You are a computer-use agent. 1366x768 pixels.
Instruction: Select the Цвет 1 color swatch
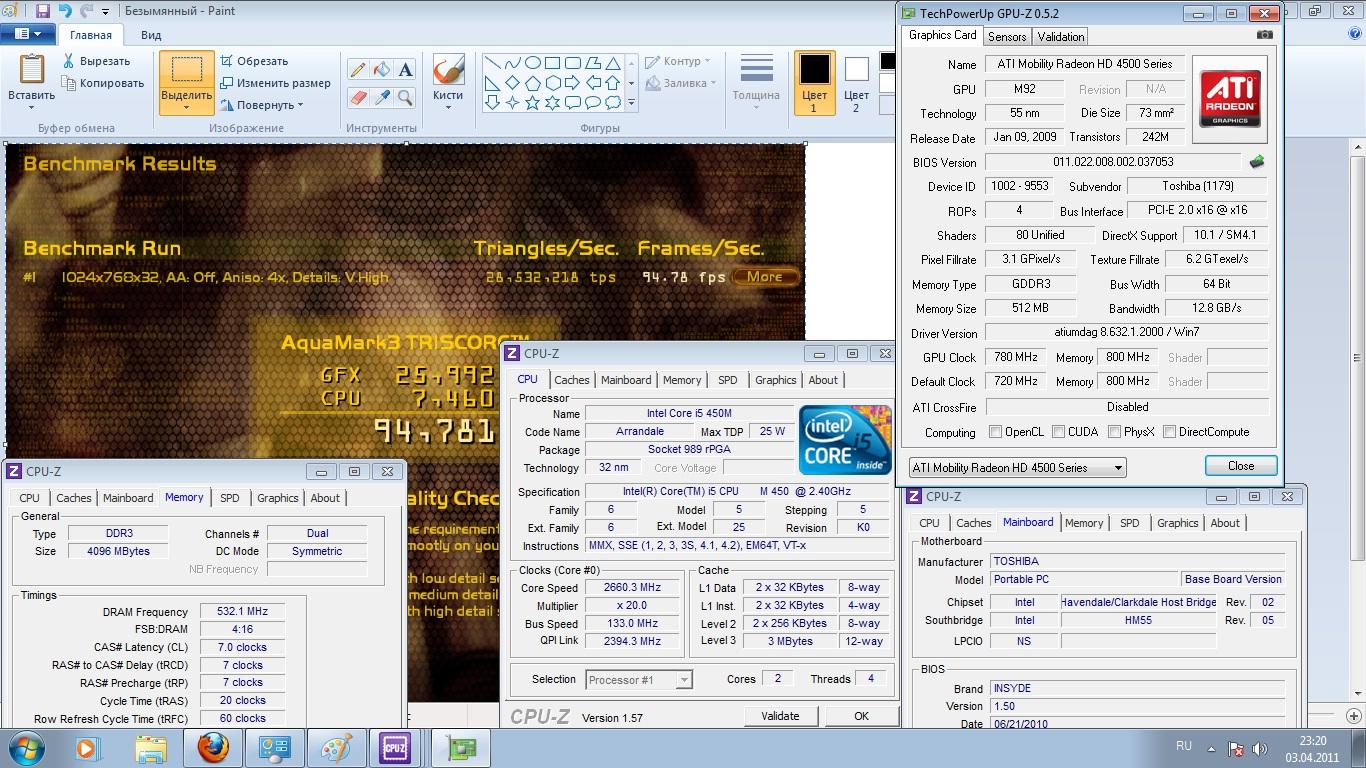point(814,83)
